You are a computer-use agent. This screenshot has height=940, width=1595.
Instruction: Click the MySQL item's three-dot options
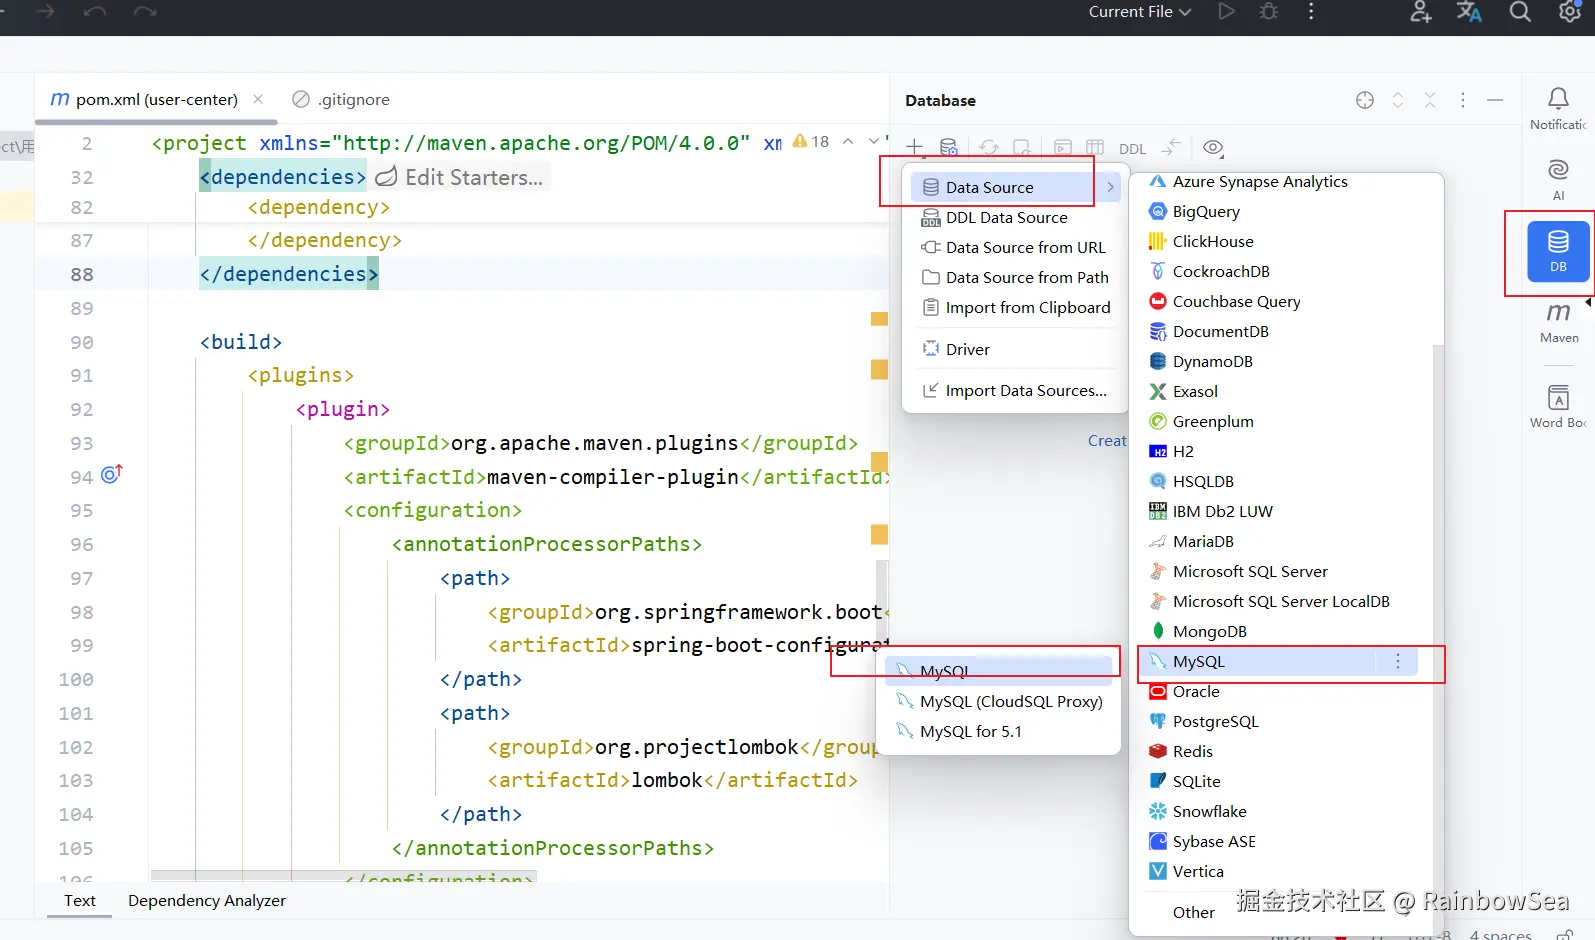pyautogui.click(x=1398, y=661)
